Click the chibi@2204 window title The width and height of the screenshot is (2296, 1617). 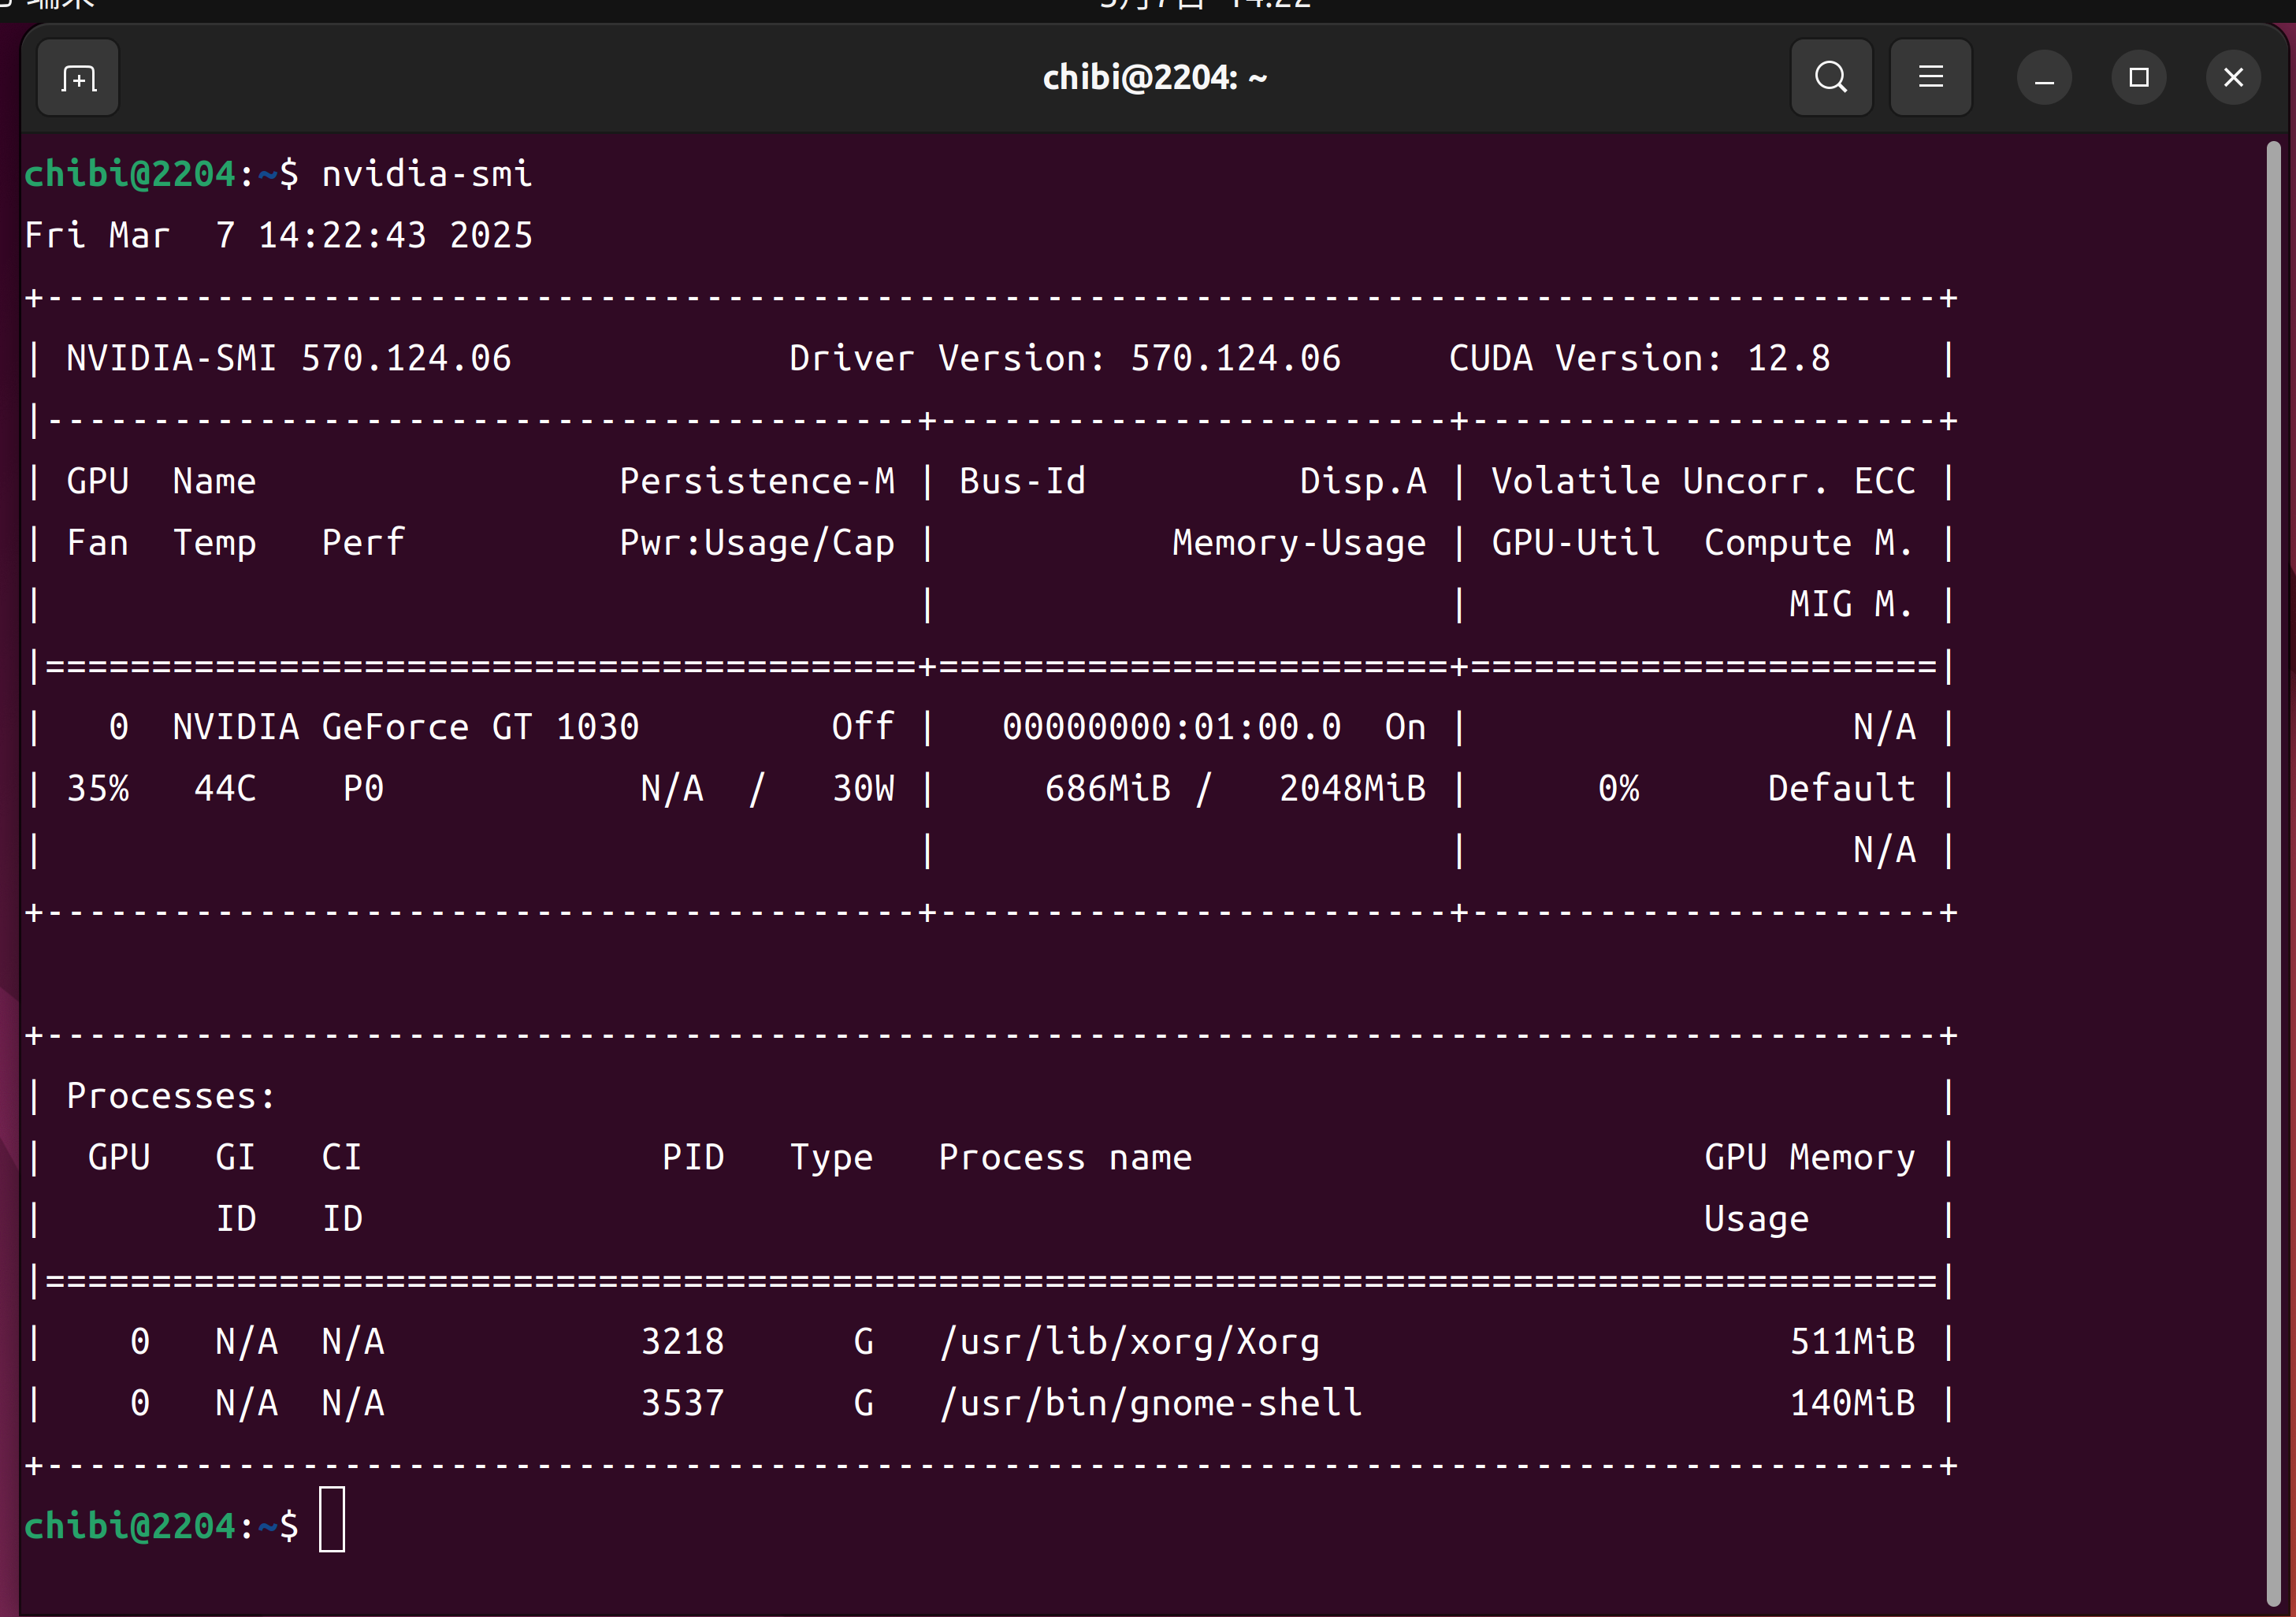pos(1154,78)
